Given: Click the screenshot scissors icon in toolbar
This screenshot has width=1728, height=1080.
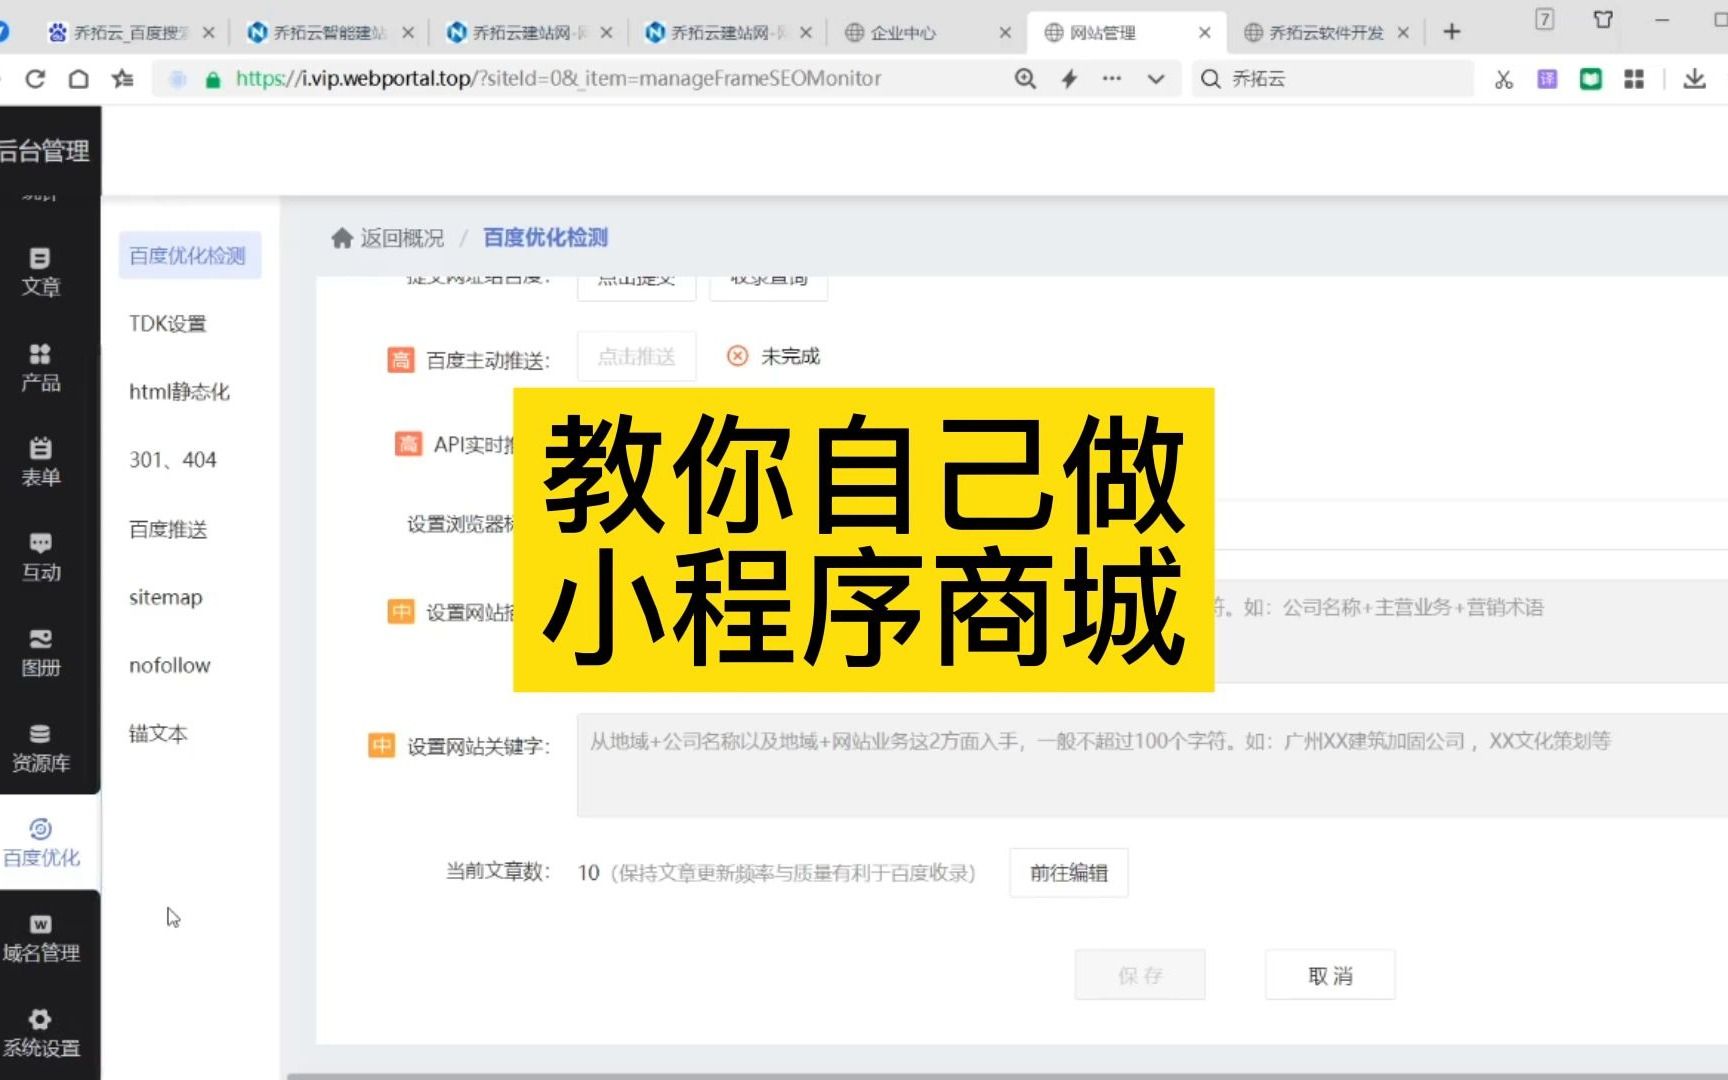Looking at the screenshot, I should point(1503,78).
